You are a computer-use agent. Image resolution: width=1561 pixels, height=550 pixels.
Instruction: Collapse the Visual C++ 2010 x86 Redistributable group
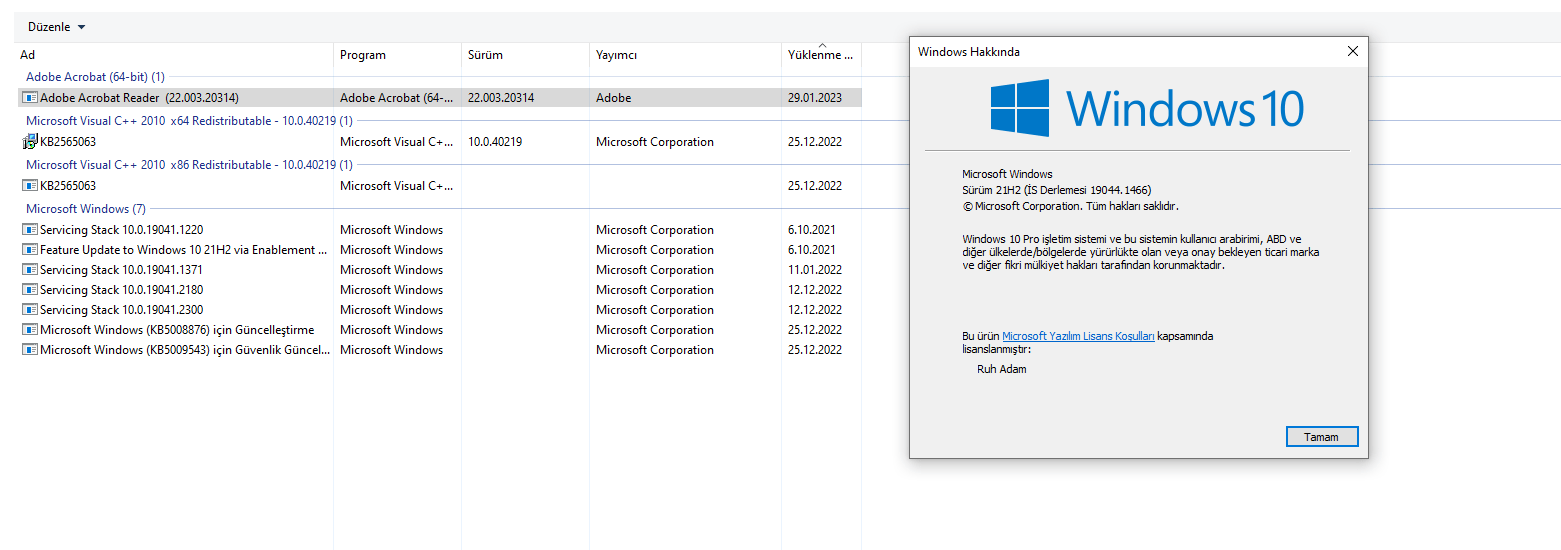point(189,165)
